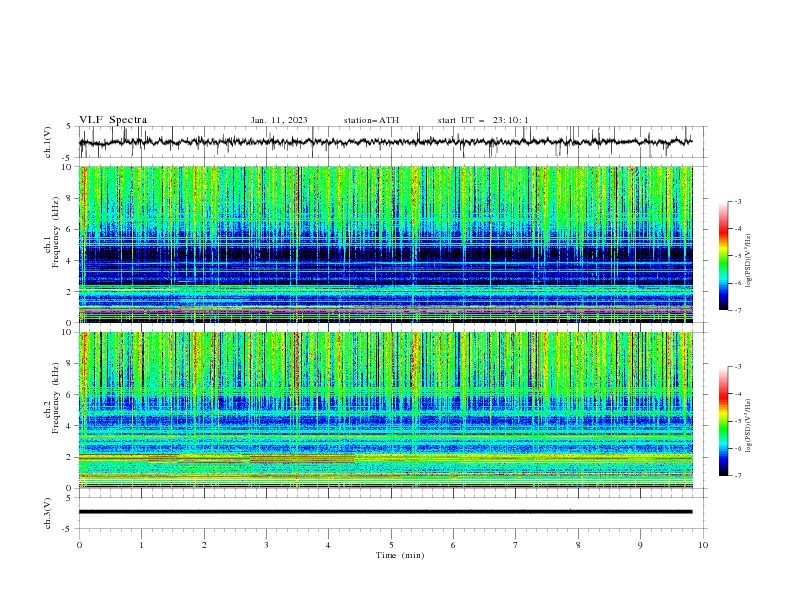792x612 pixels.
Task: Click the "Time (min)" axis label
Action: pyautogui.click(x=400, y=555)
